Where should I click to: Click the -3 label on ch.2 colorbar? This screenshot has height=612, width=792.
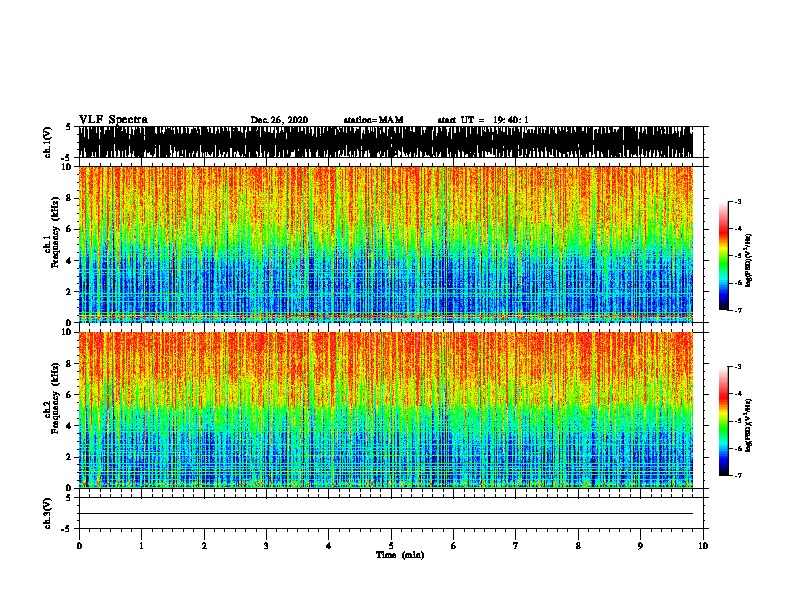[737, 367]
